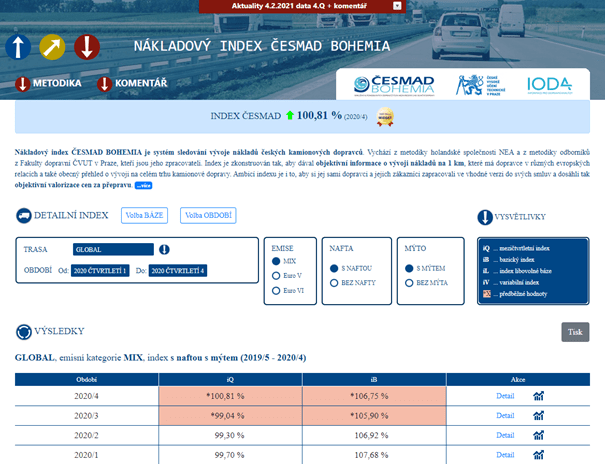Viewport: 605px width, 464px height.
Task: Open Detail link for period 2020/2
Action: point(505,435)
